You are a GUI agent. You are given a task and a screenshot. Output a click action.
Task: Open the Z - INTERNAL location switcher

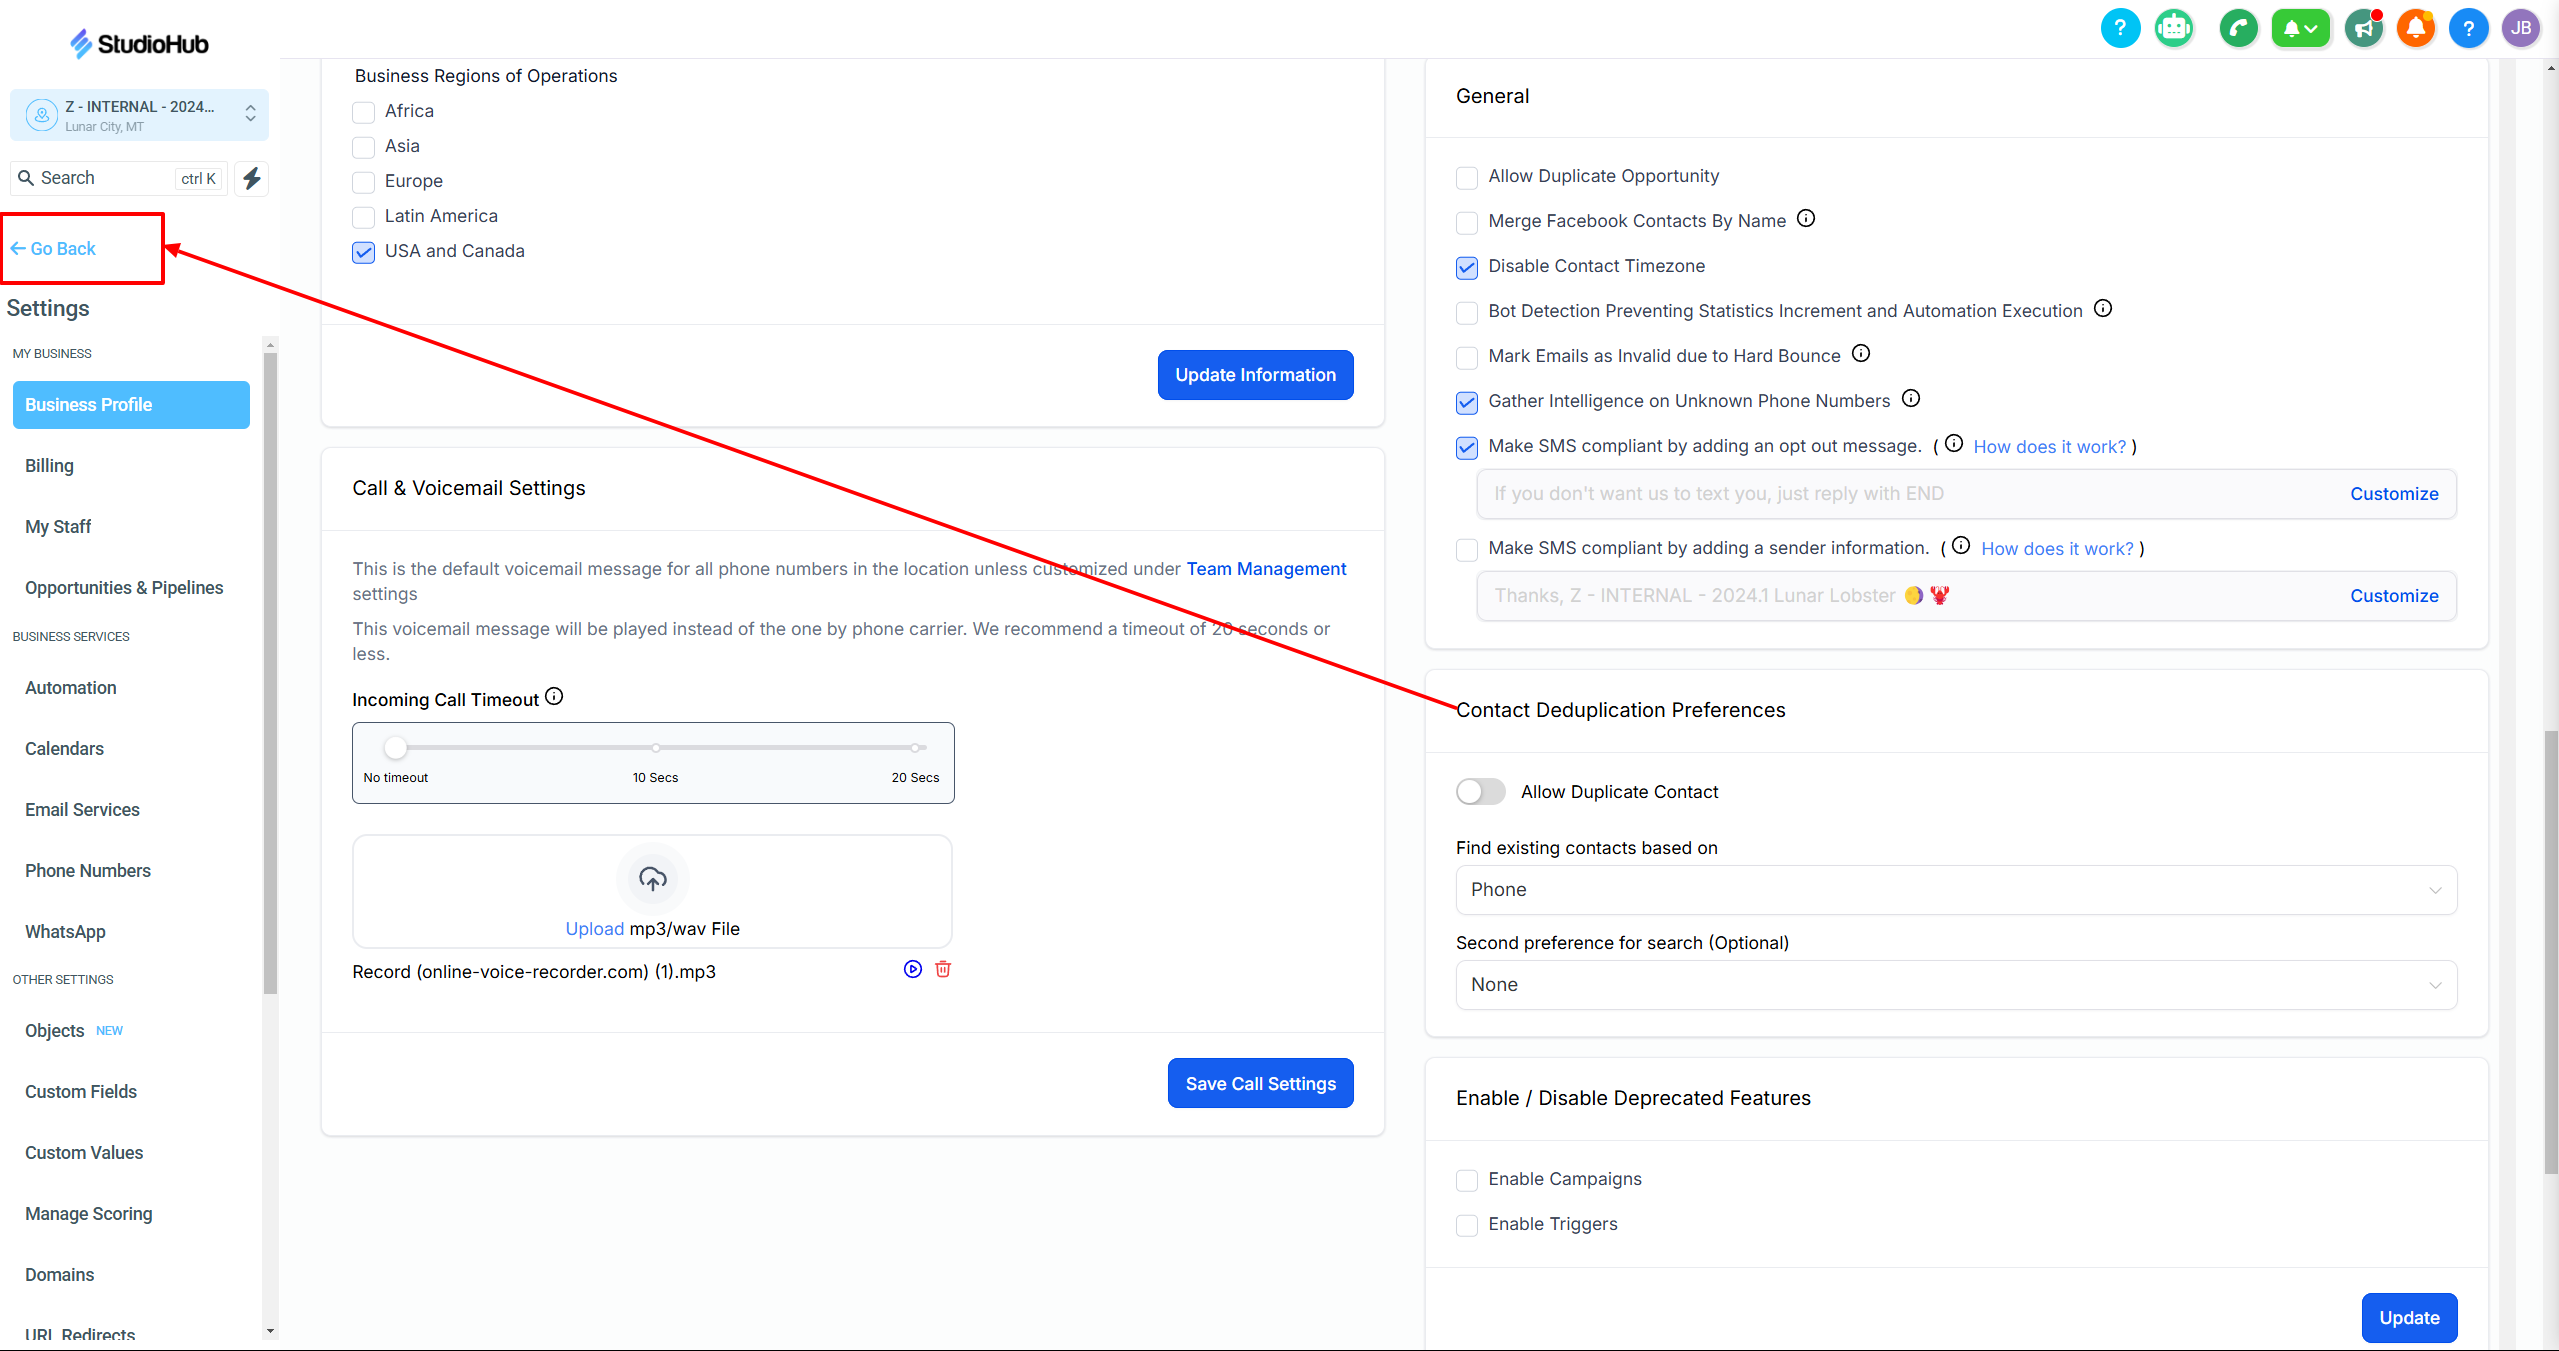pyautogui.click(x=139, y=115)
